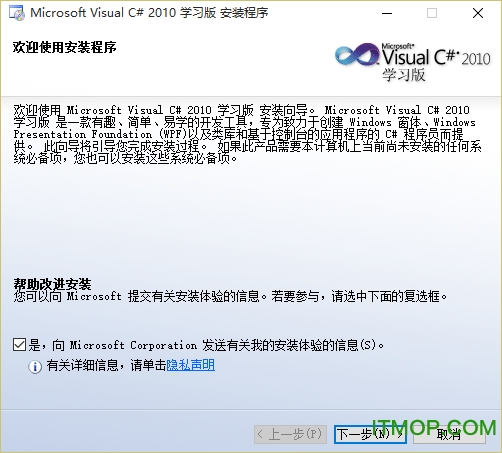This screenshot has height=453, width=502.
Task: Click the blue information icon beside privacy text
Action: coord(35,367)
